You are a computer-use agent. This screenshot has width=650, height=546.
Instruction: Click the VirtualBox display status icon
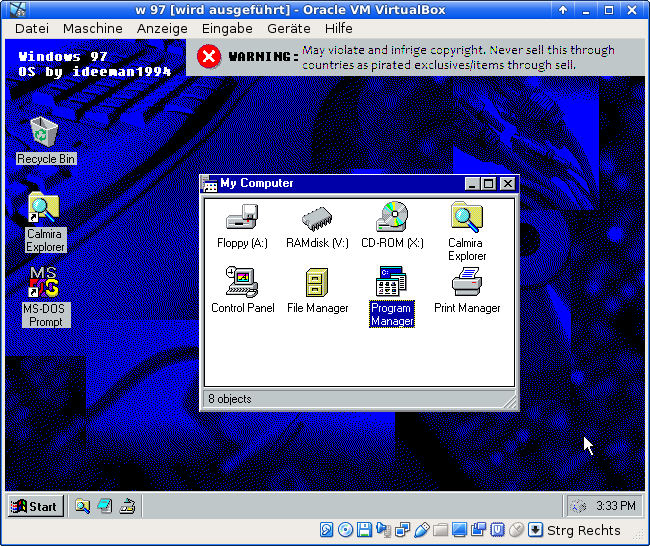pos(459,530)
